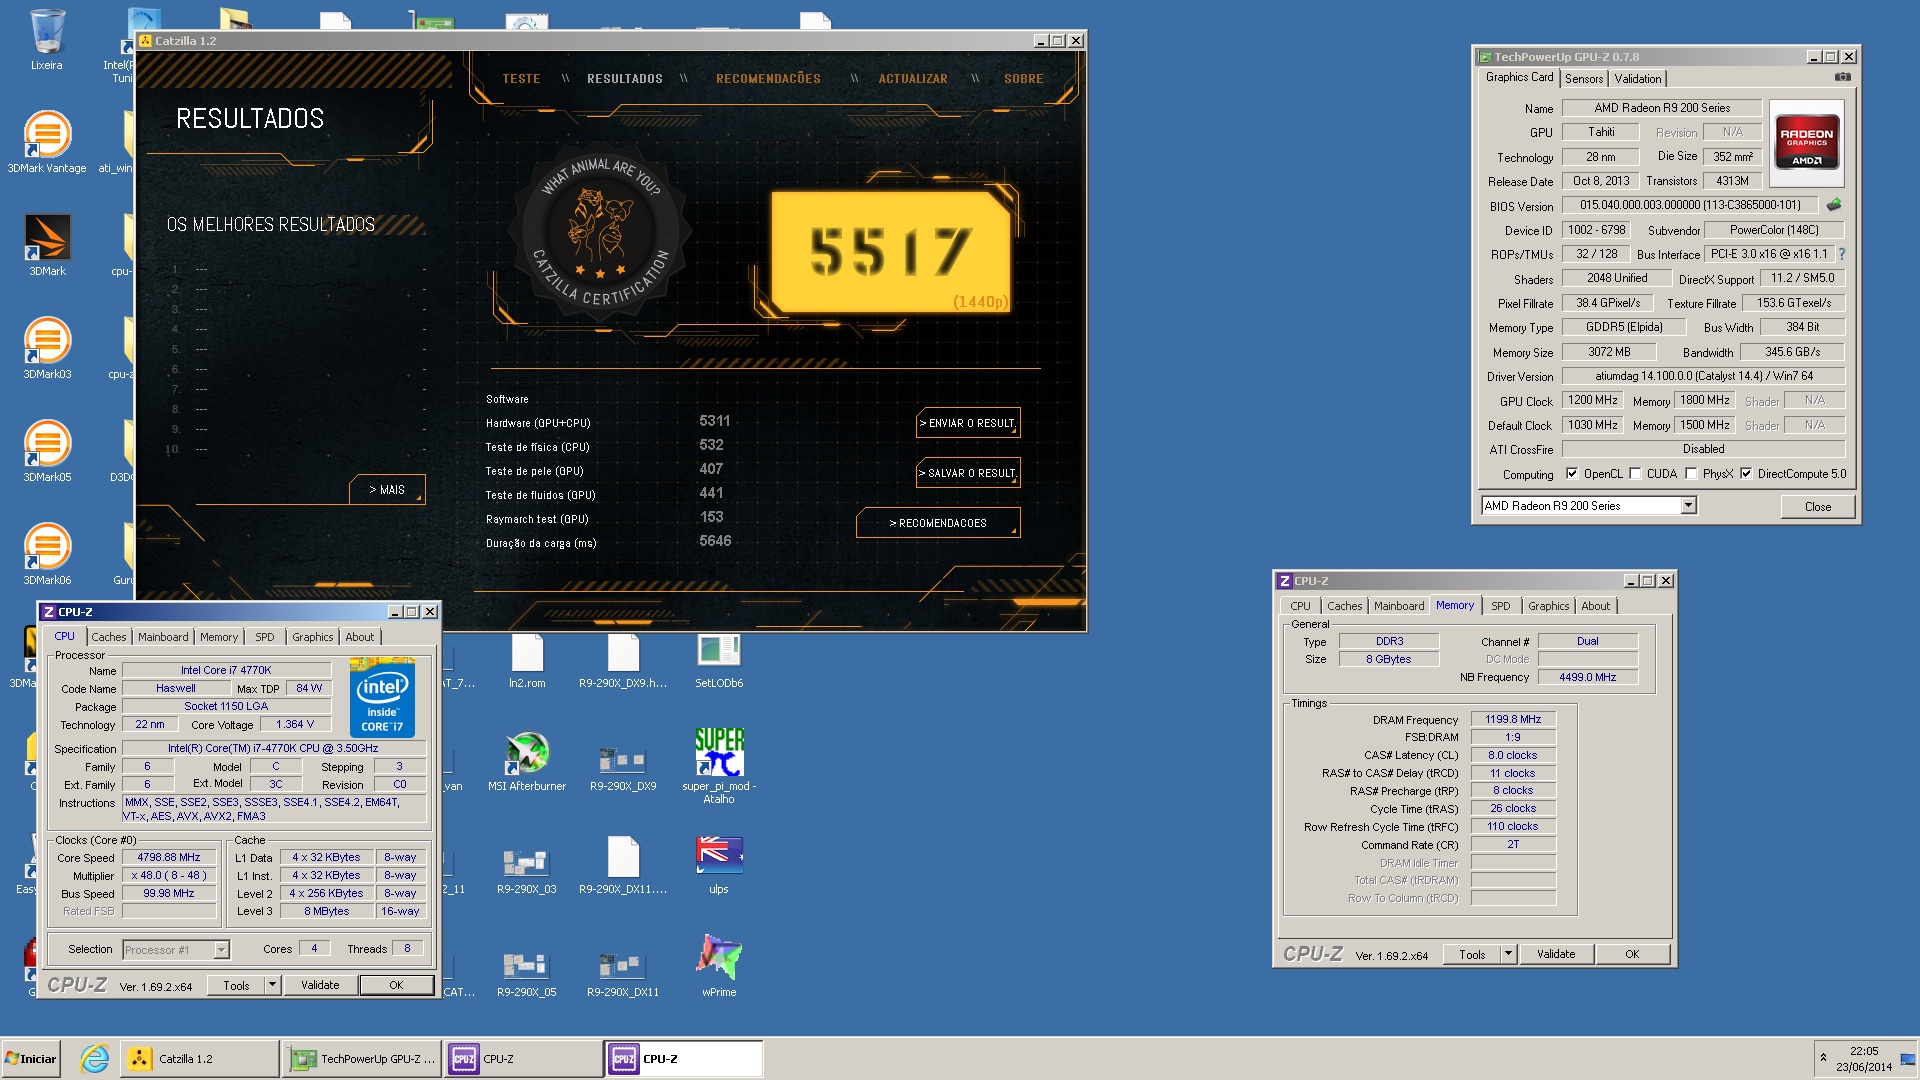Open the Caches tab in CPU-Z CPU window

click(109, 637)
